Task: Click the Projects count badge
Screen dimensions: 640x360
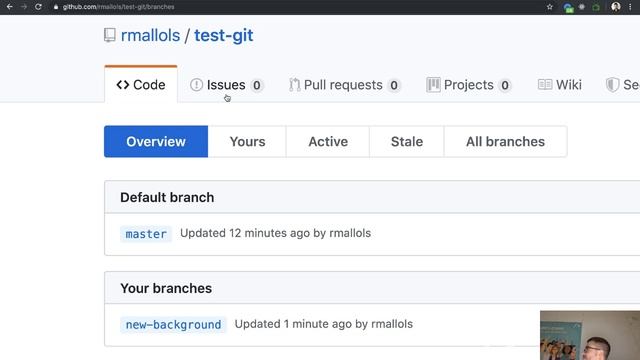Action: tap(505, 85)
